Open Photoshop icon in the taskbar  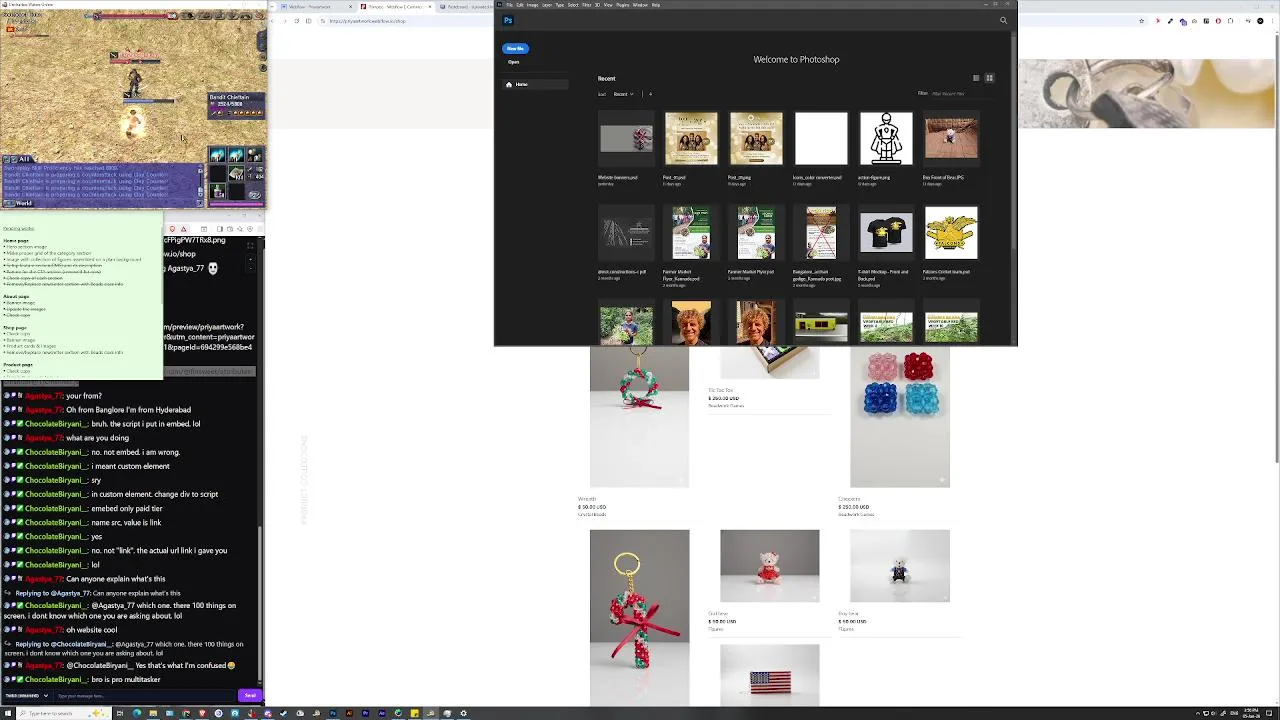tap(333, 713)
